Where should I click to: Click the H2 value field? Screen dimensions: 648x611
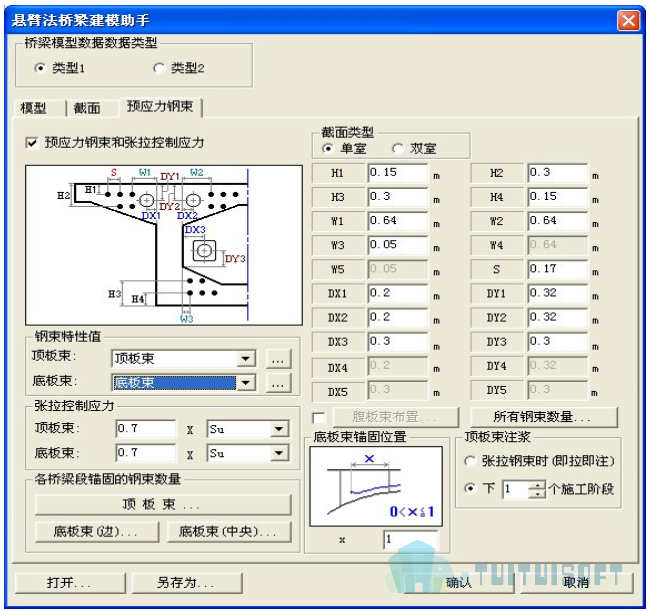click(x=557, y=173)
